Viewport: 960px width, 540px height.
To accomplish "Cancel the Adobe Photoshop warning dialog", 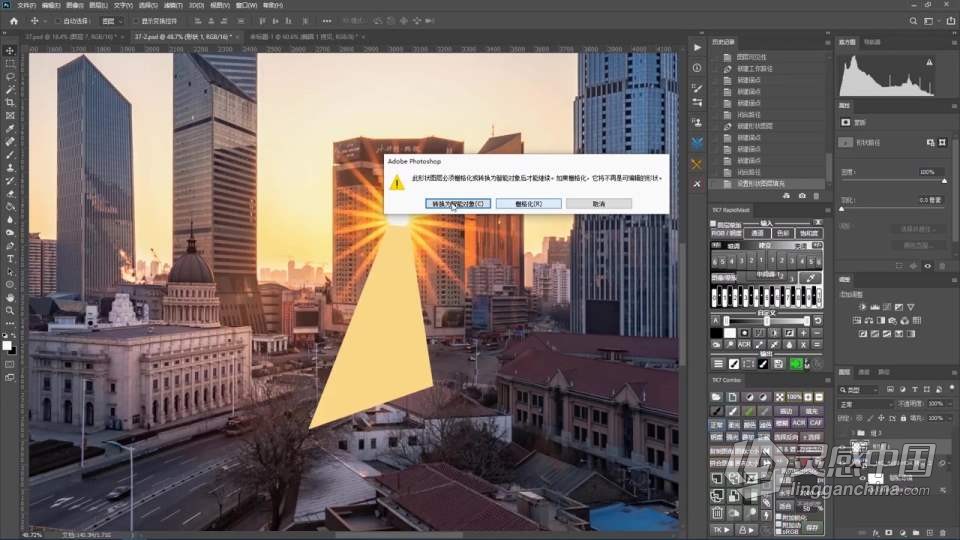I will tap(599, 204).
